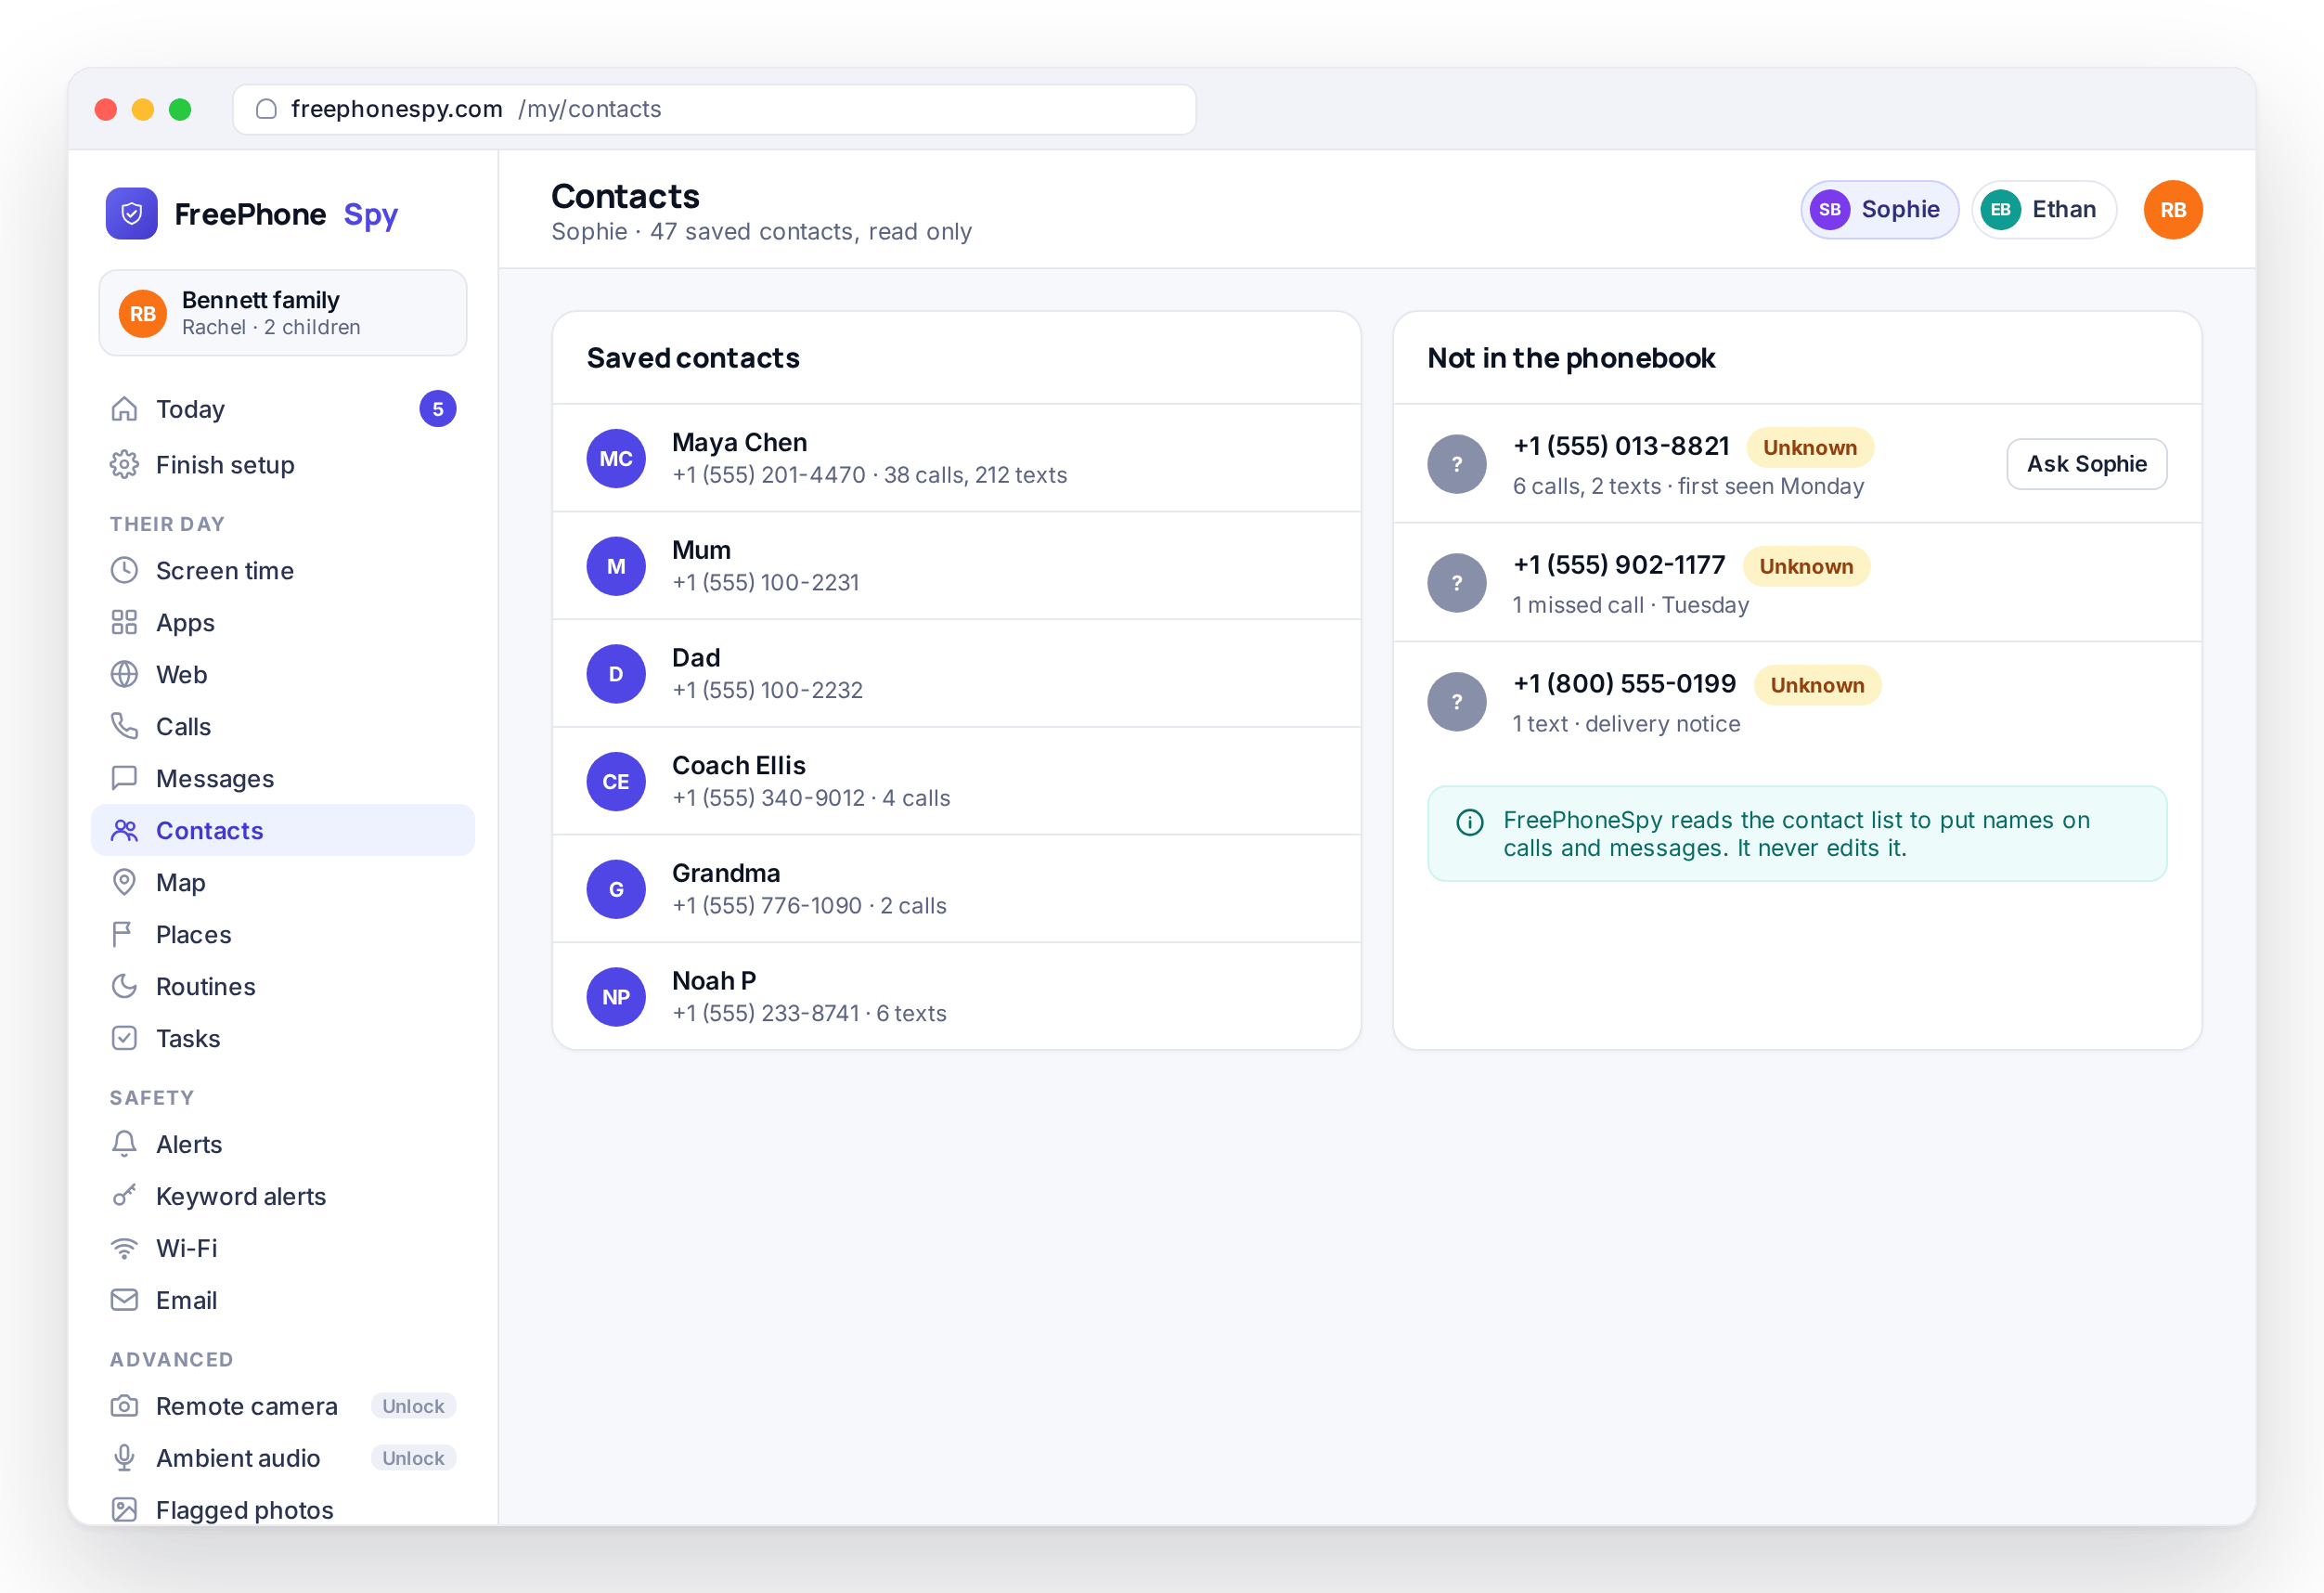Screen dimensions: 2324x1593
Task: Click the info icon in the notice banner
Action: tap(1470, 823)
